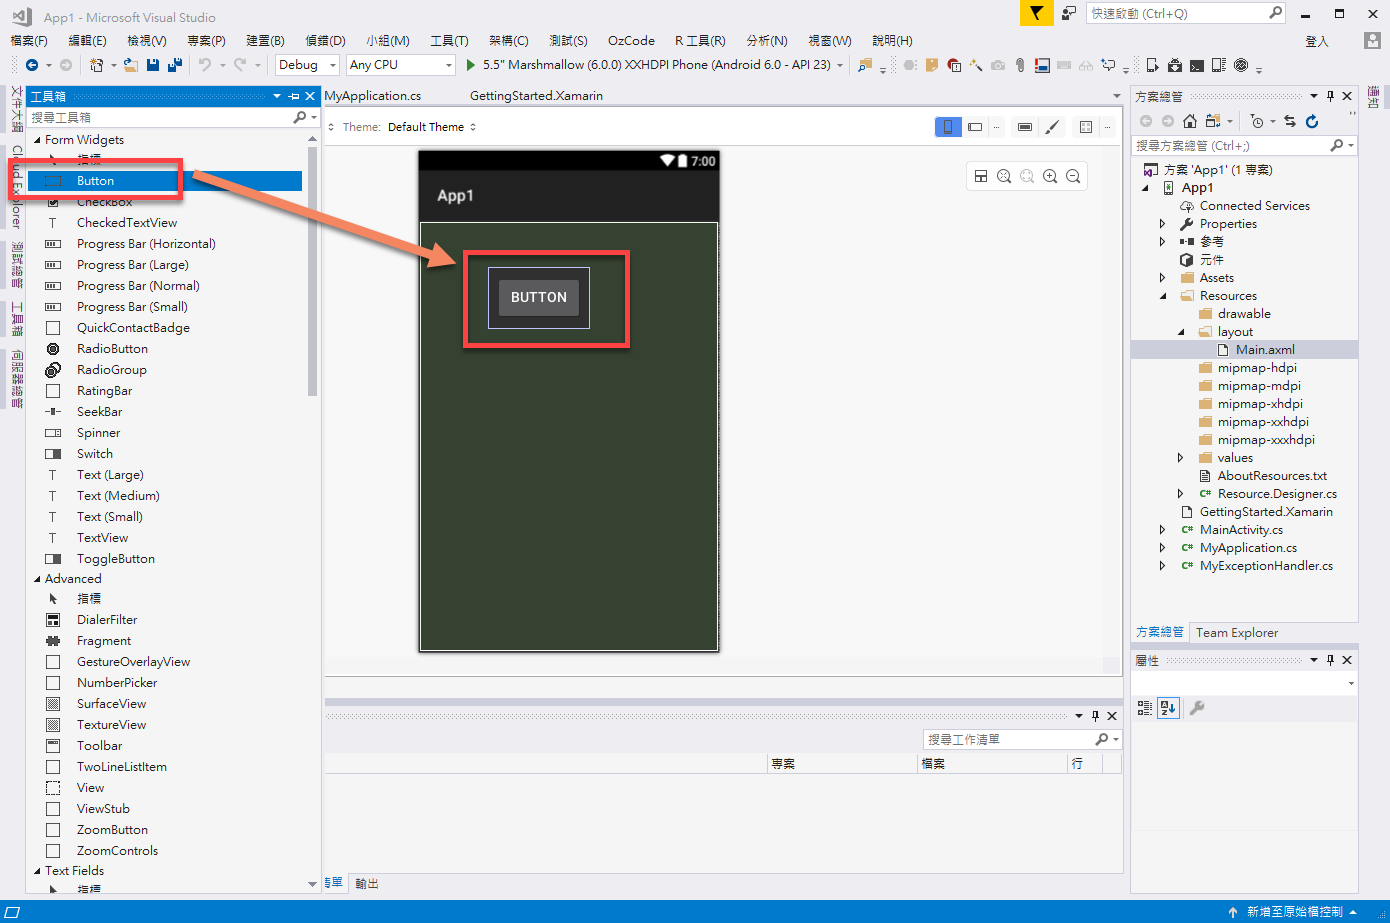The image size is (1390, 923).
Task: Click the Alphabetical sort icon in Properties
Action: [x=1168, y=708]
